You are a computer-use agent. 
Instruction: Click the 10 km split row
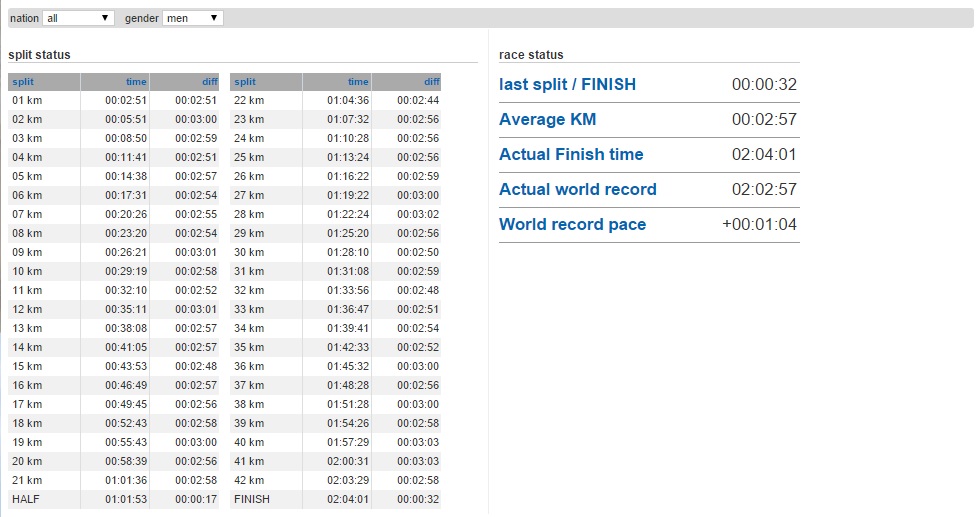[x=114, y=271]
